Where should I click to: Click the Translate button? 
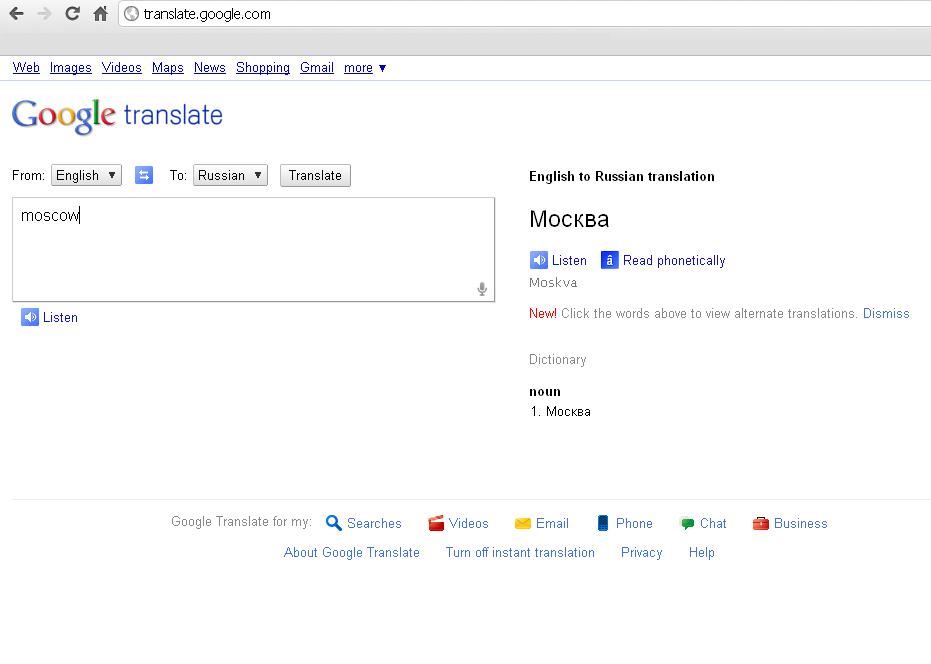[315, 175]
